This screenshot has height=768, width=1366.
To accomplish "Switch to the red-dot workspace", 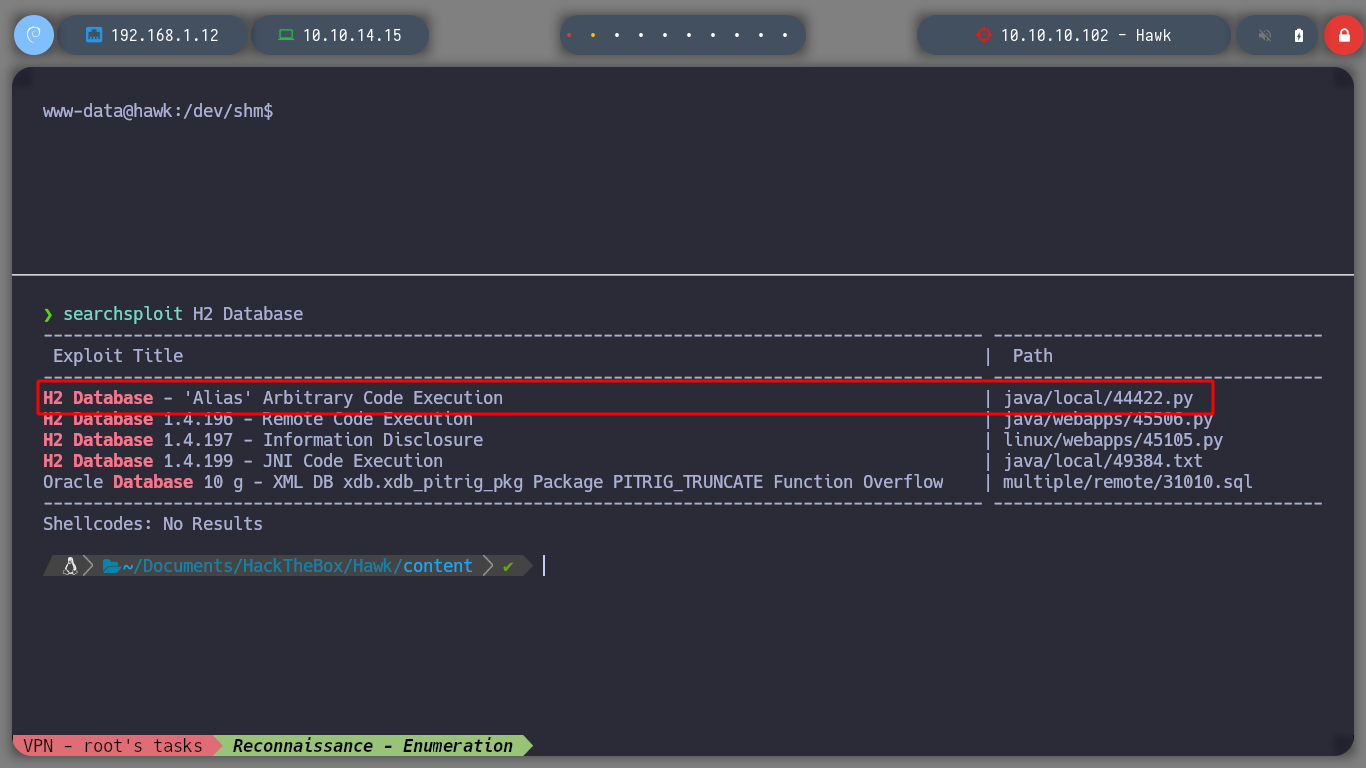I will (569, 35).
